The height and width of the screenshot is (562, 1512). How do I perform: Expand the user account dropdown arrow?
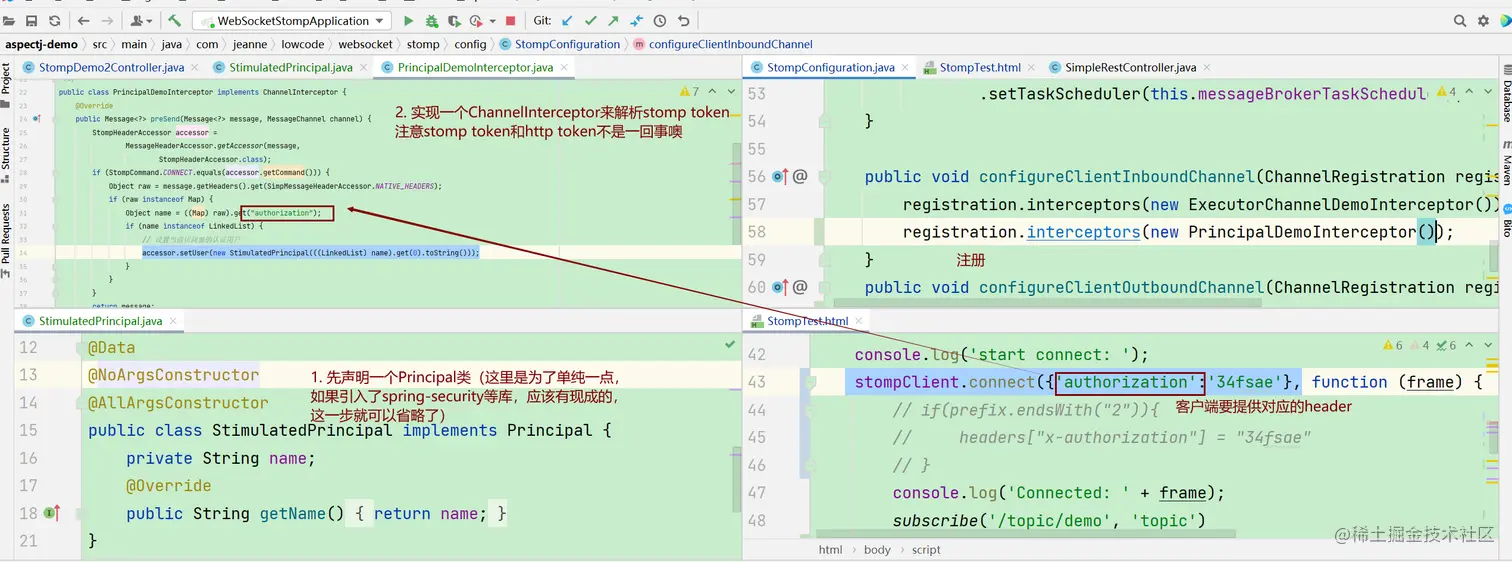pos(148,21)
